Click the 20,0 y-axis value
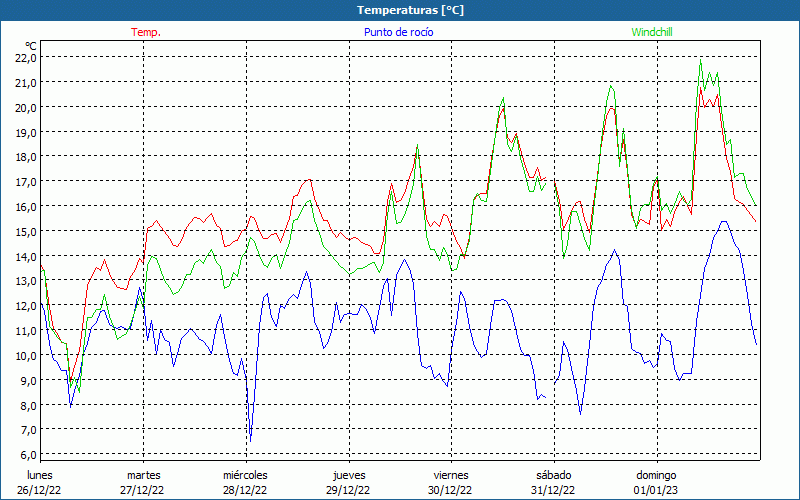This screenshot has height=500, width=800. tap(27, 108)
